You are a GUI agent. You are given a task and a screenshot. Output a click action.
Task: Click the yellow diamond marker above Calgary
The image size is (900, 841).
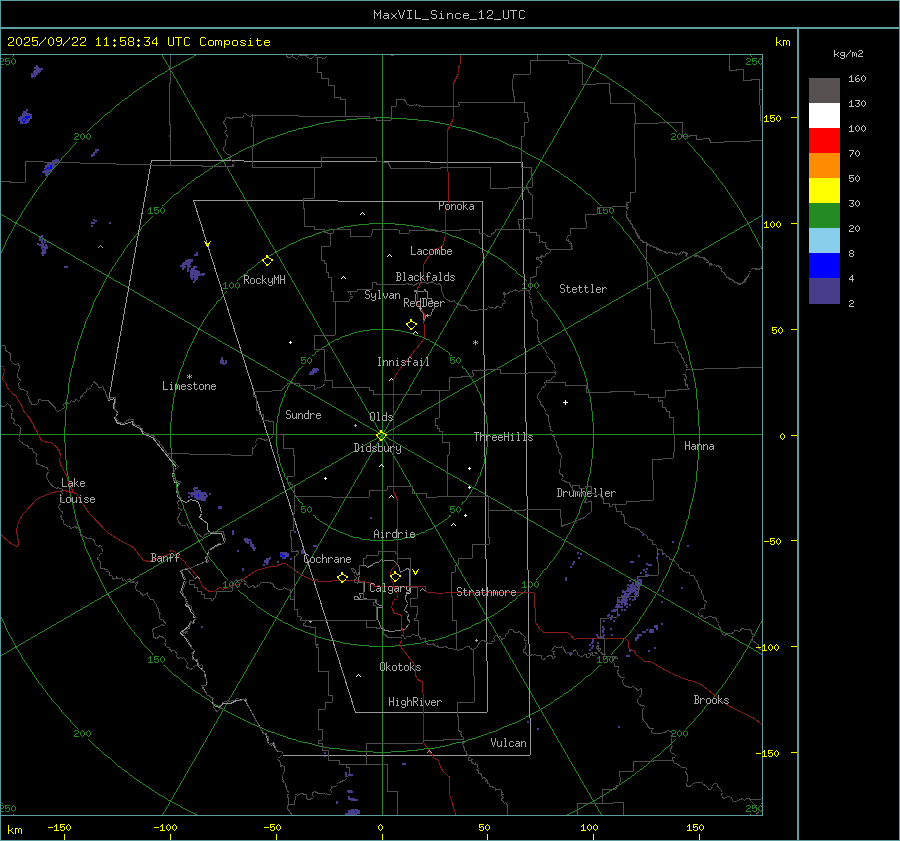click(395, 576)
